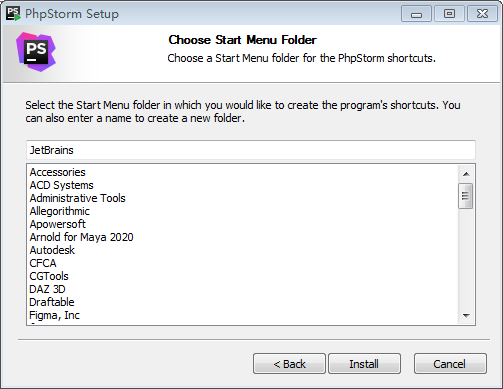
Task: Select the Accessories folder
Action: tap(57, 172)
